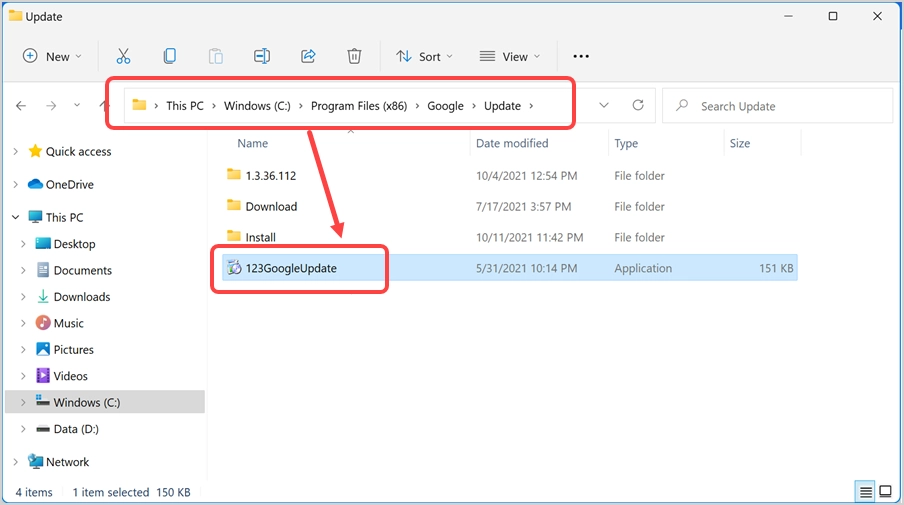
Task: Expand chevron after Update in breadcrumb
Action: [531, 105]
